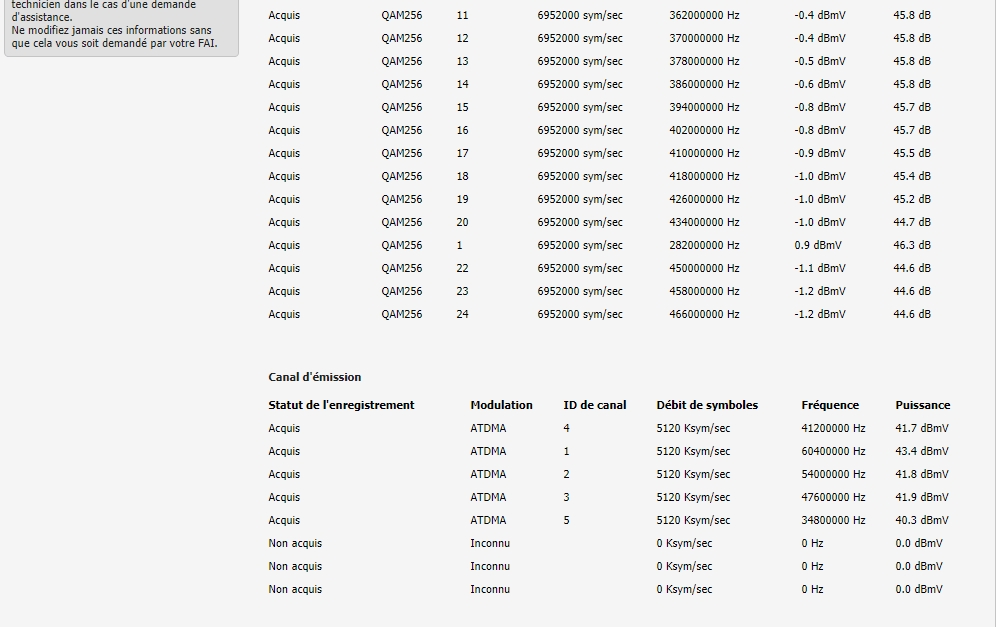Select the 40.3 dBmV upstream power value
The height and width of the screenshot is (627, 998).
click(x=921, y=520)
